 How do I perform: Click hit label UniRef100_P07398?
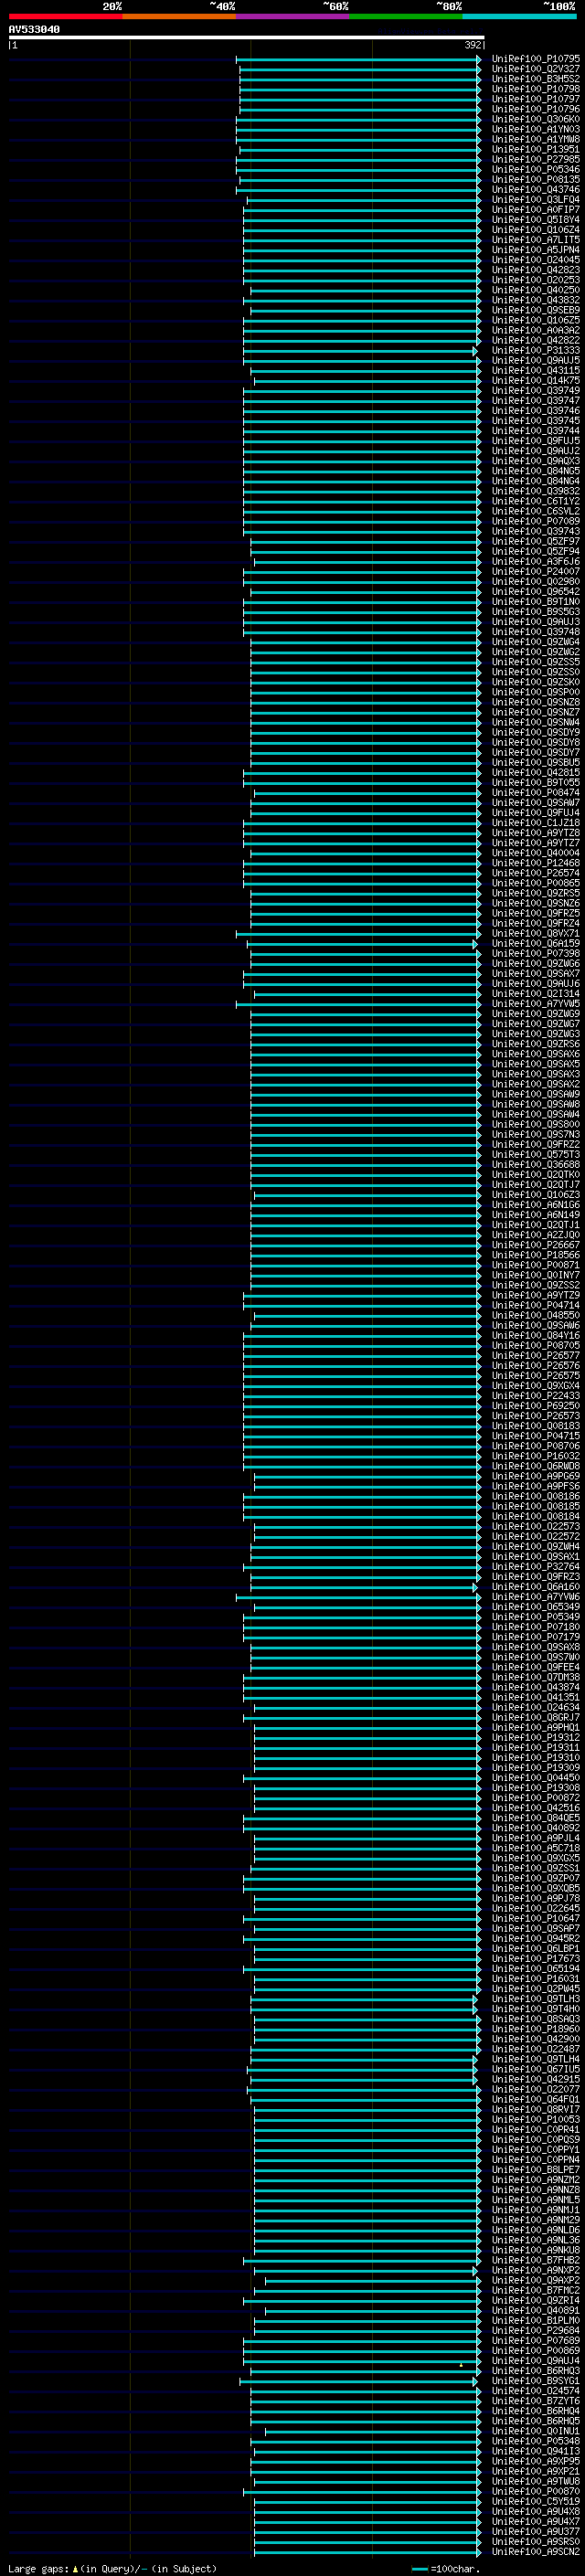(x=536, y=953)
